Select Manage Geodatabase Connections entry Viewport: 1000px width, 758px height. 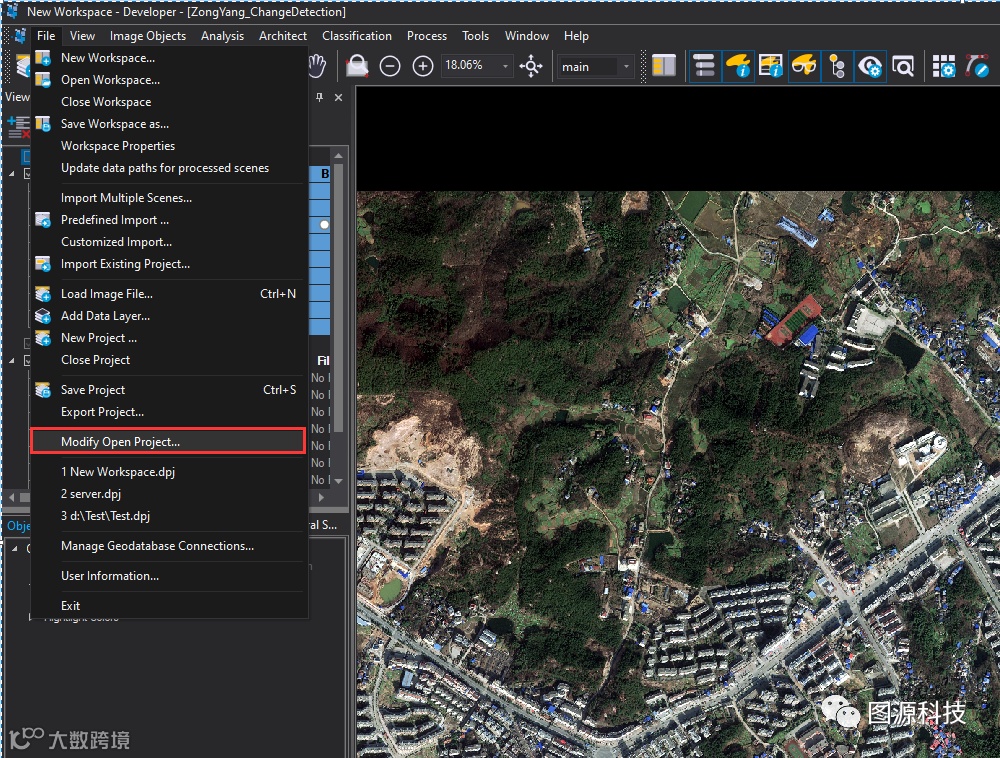[157, 546]
